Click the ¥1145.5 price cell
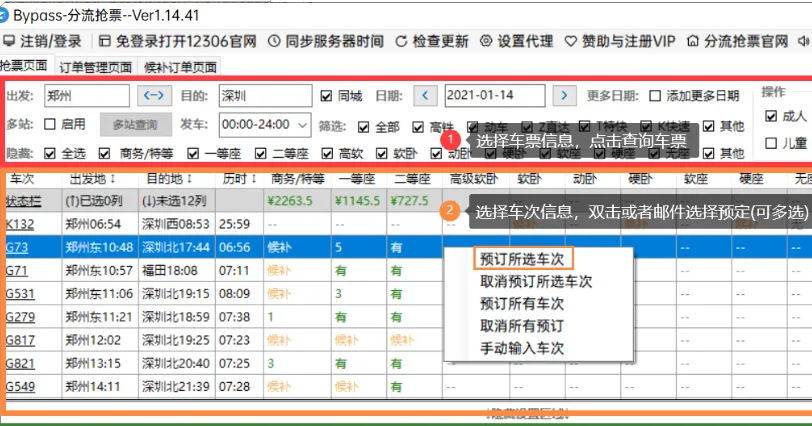Image resolution: width=812 pixels, height=426 pixels. (358, 201)
